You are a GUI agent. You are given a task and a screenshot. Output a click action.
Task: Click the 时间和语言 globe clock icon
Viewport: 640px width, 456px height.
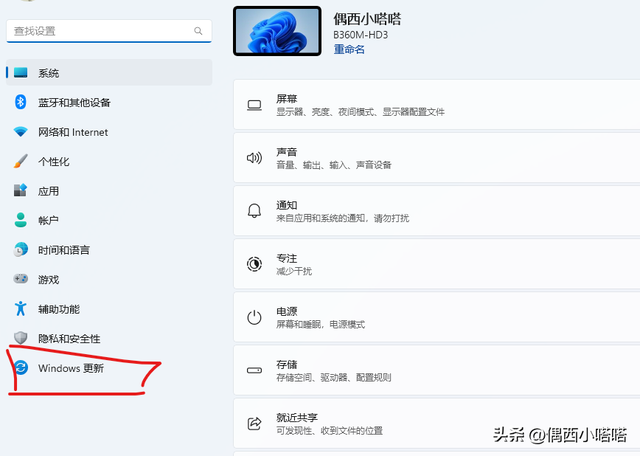(20, 249)
